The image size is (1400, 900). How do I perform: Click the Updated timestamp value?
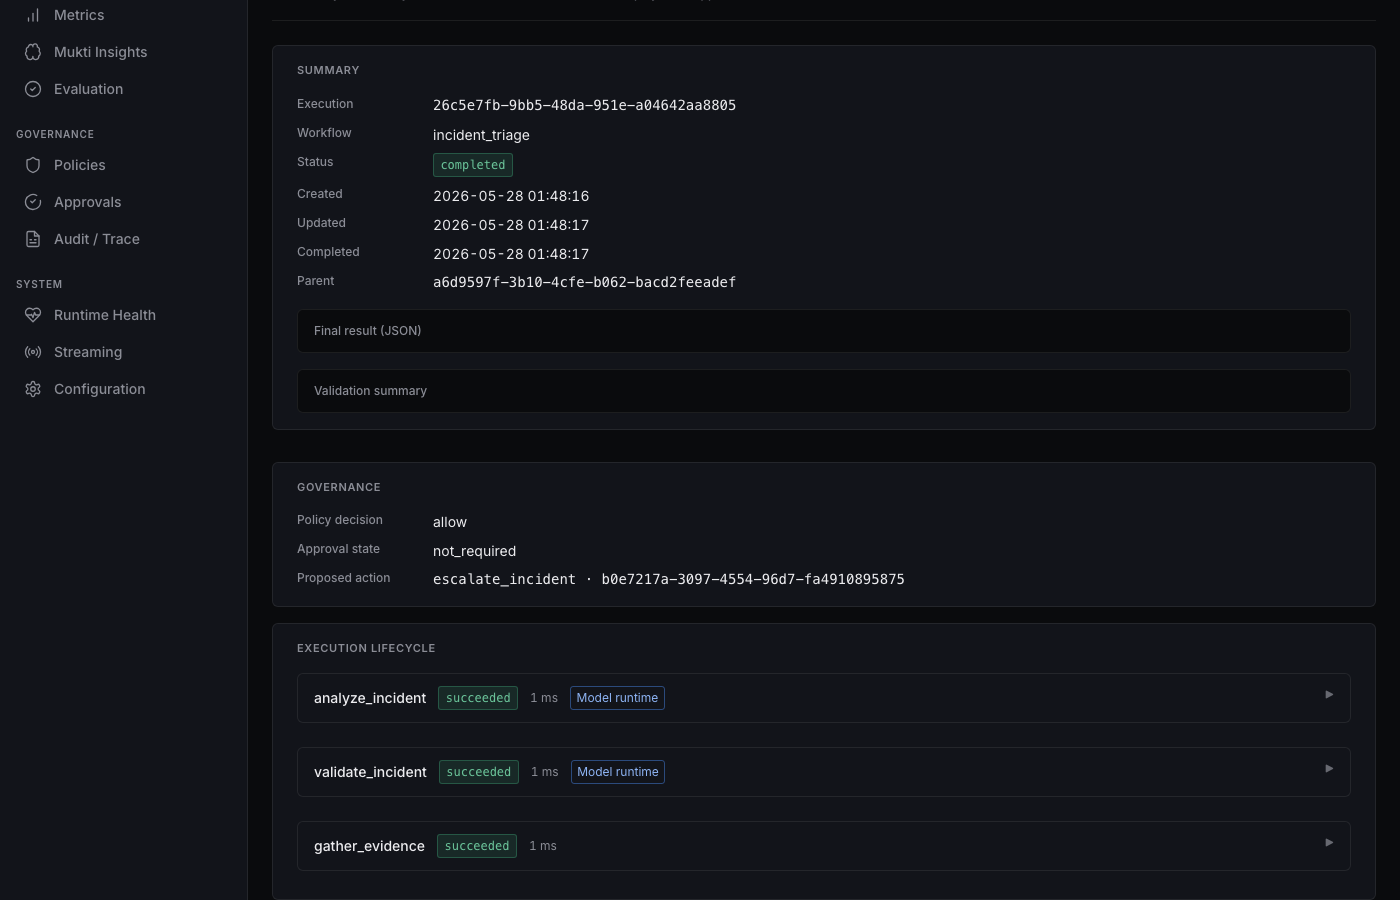[x=511, y=225]
